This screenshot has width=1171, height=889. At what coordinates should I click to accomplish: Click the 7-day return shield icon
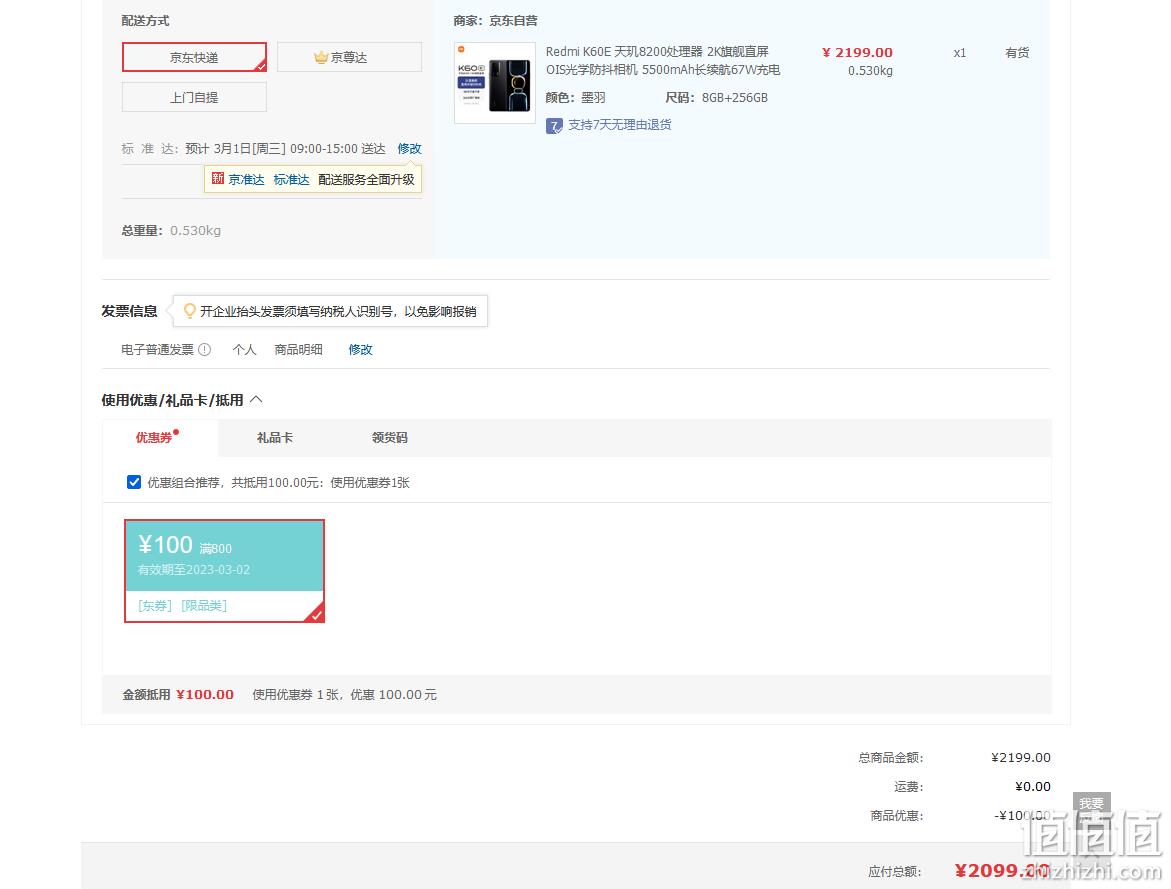click(554, 126)
